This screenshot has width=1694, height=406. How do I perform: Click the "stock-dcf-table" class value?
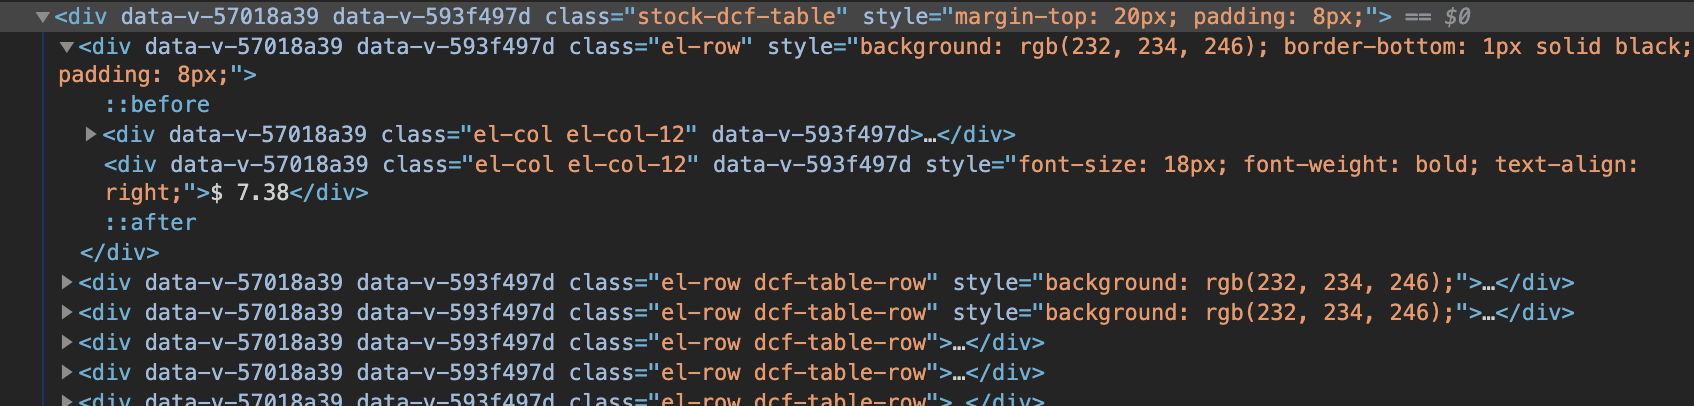(x=737, y=17)
